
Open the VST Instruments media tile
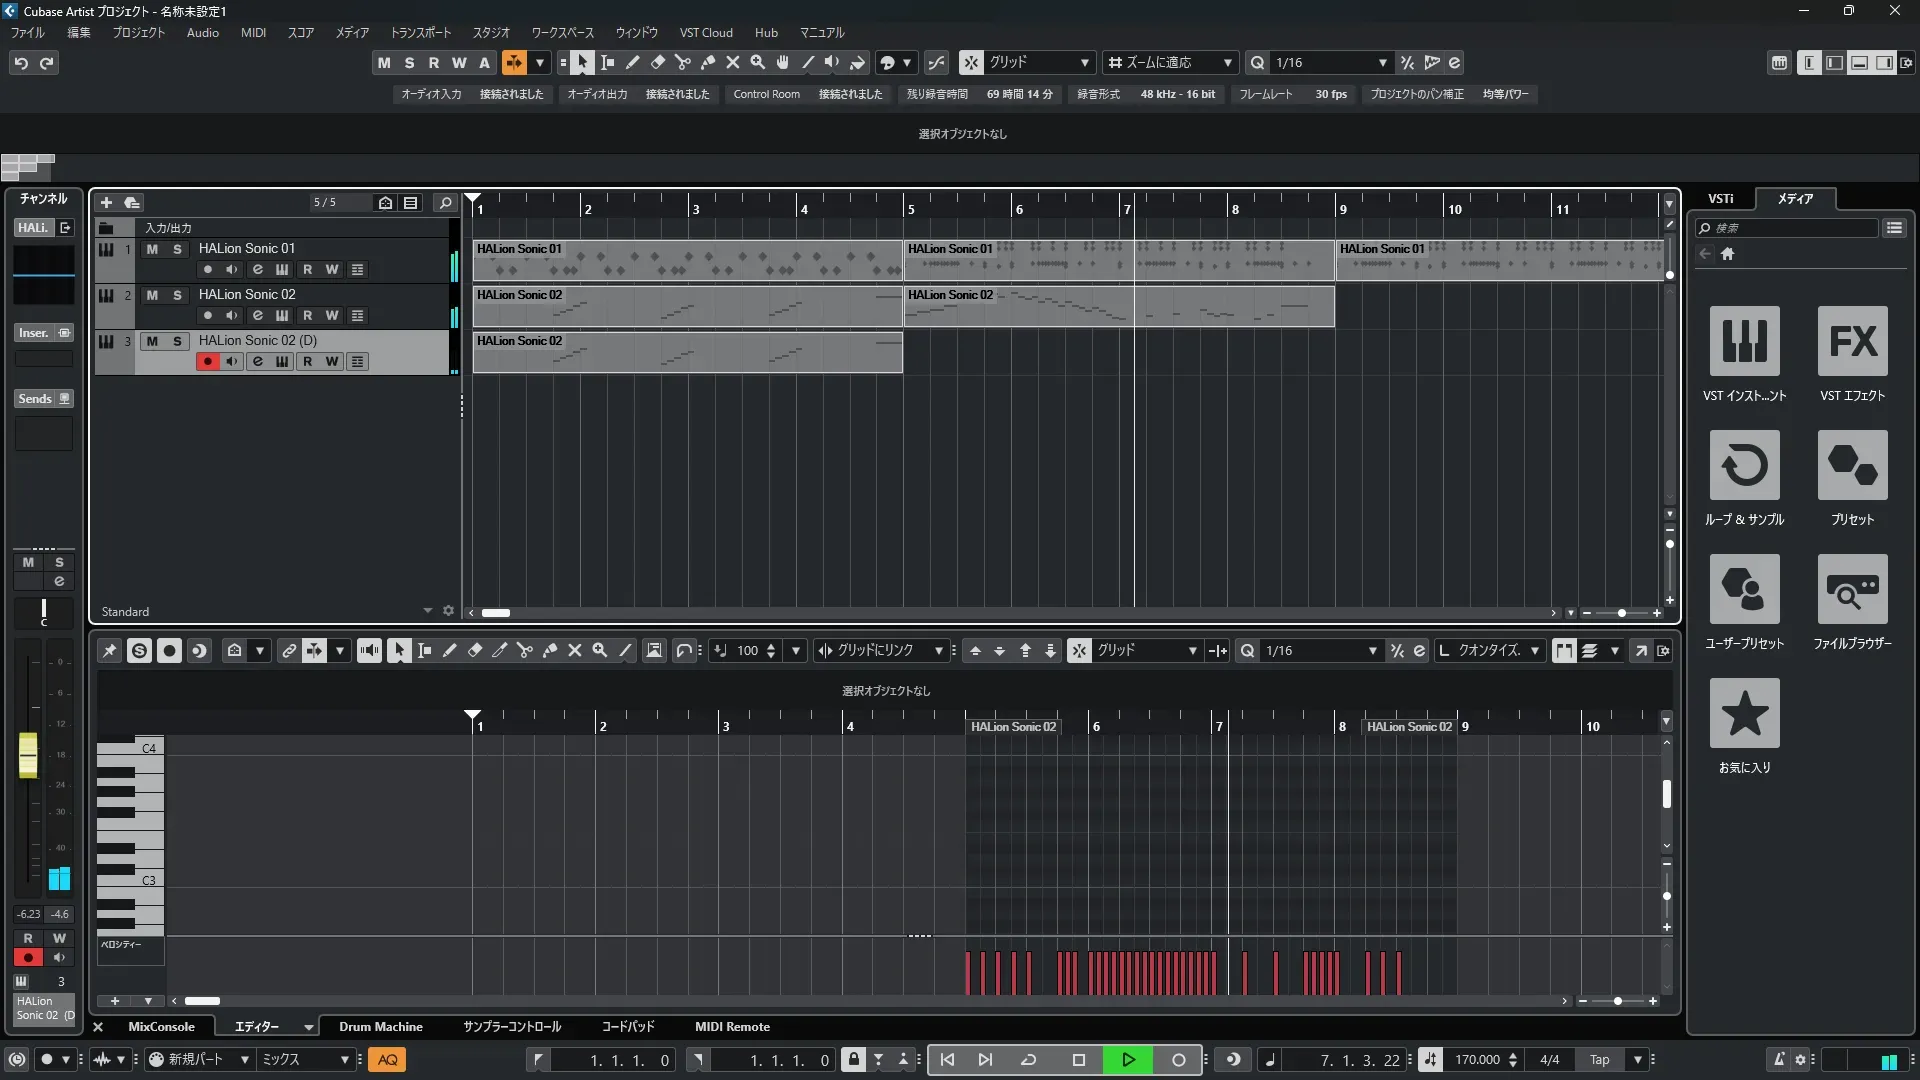(x=1744, y=342)
